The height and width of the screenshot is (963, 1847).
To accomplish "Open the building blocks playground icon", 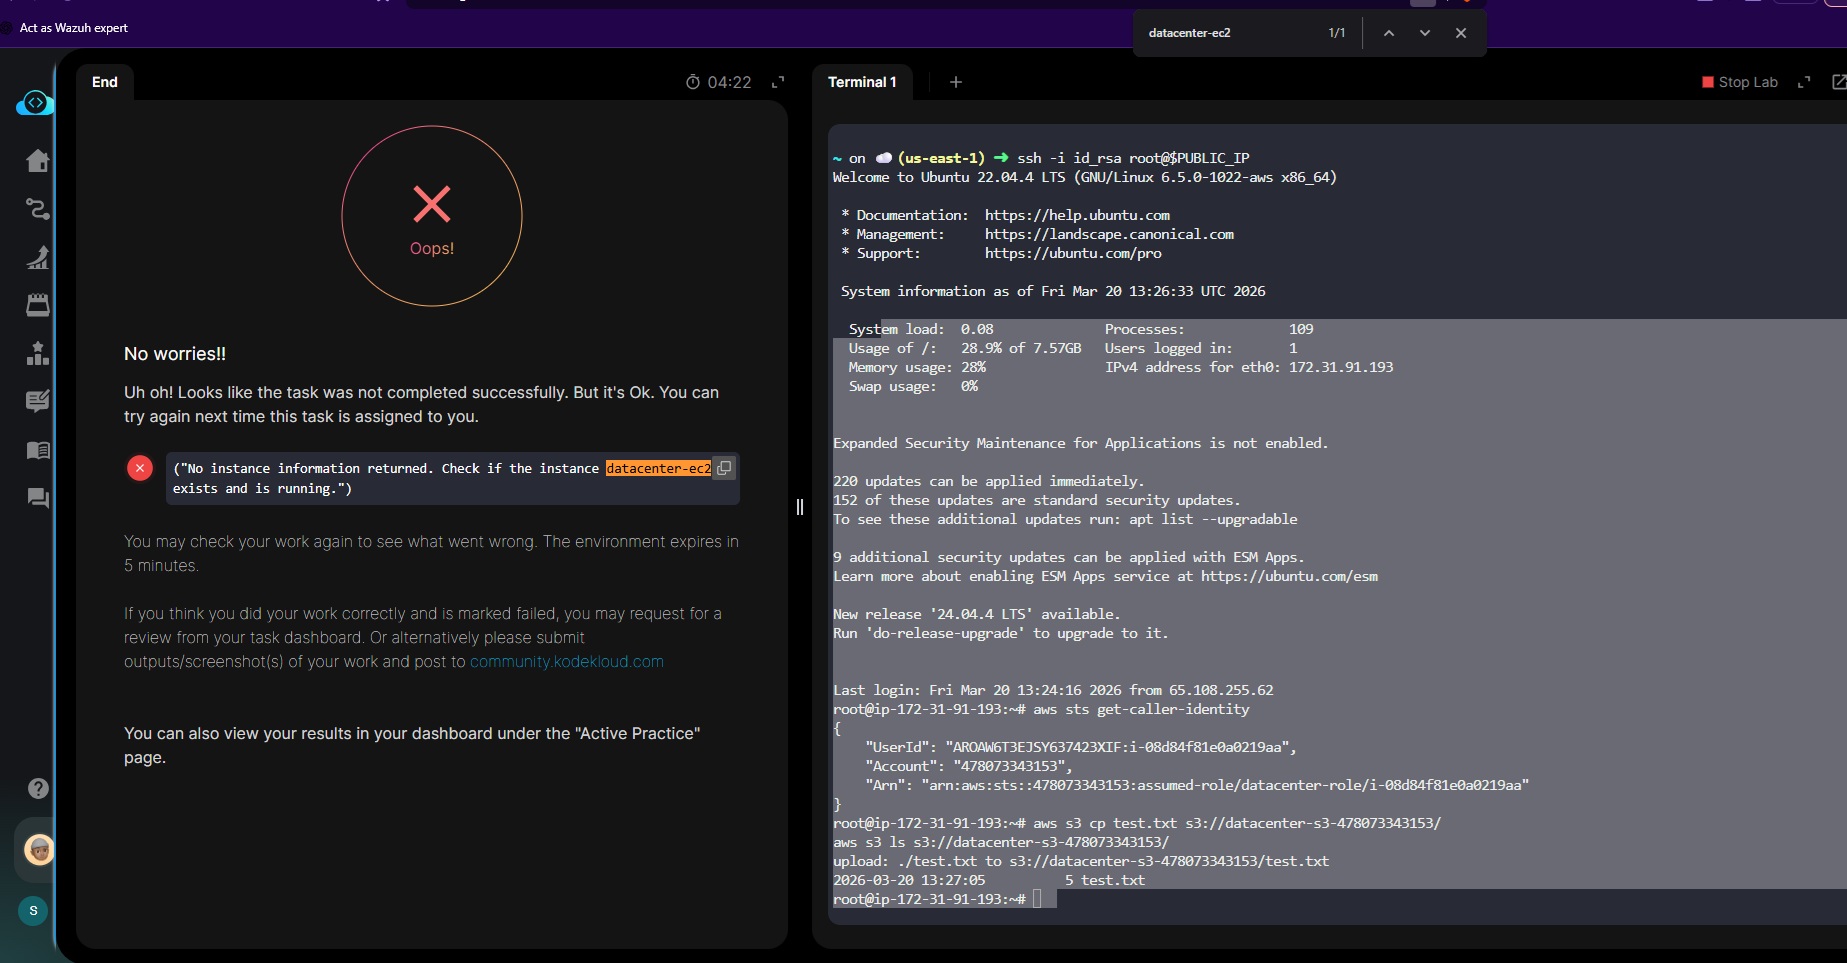I will pos(38,353).
